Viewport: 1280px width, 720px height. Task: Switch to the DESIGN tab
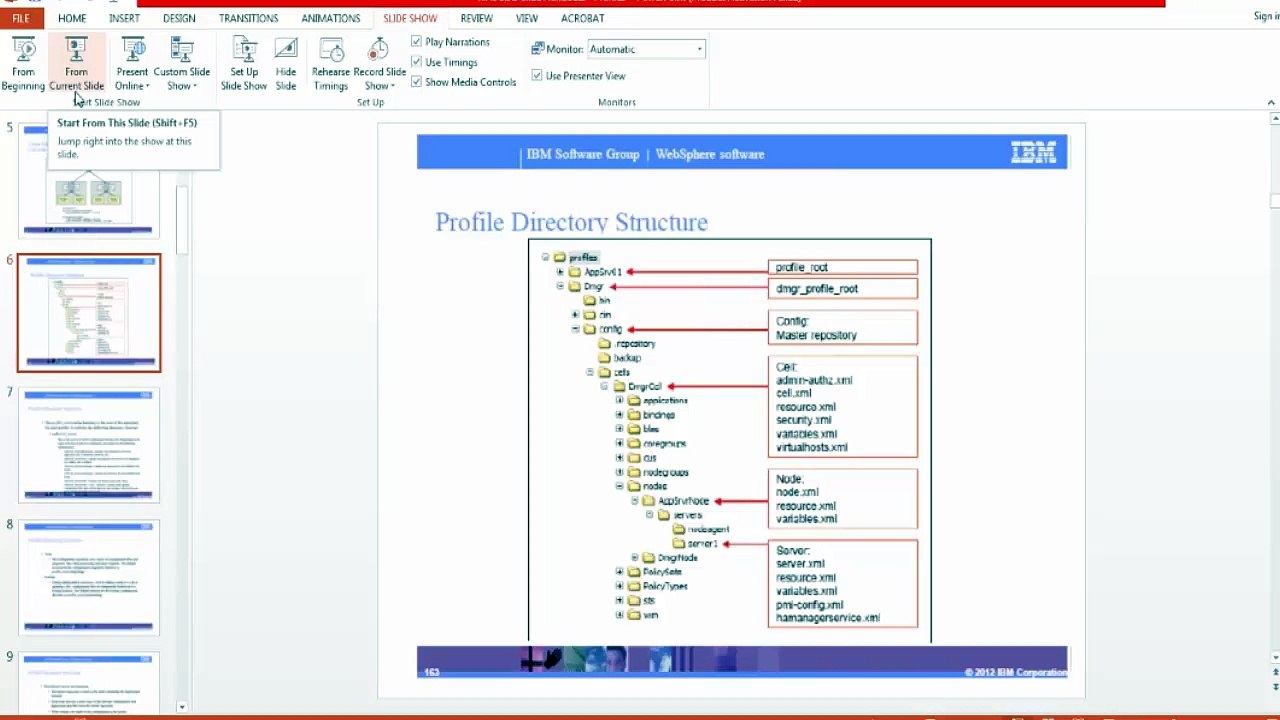[x=179, y=18]
